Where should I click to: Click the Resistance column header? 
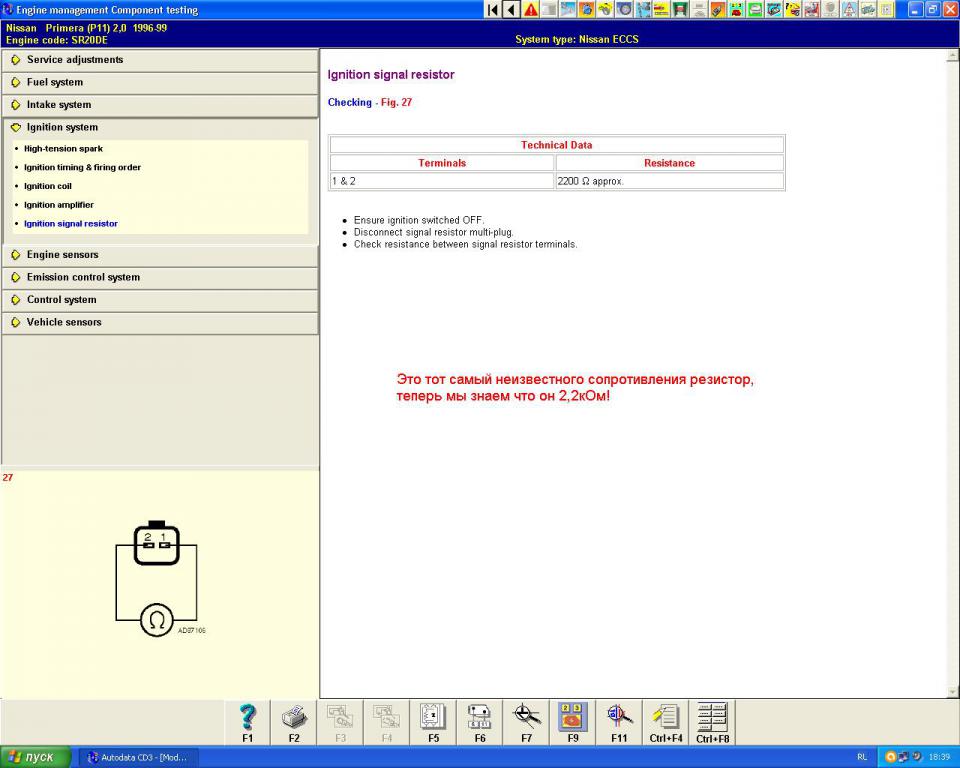coord(670,163)
